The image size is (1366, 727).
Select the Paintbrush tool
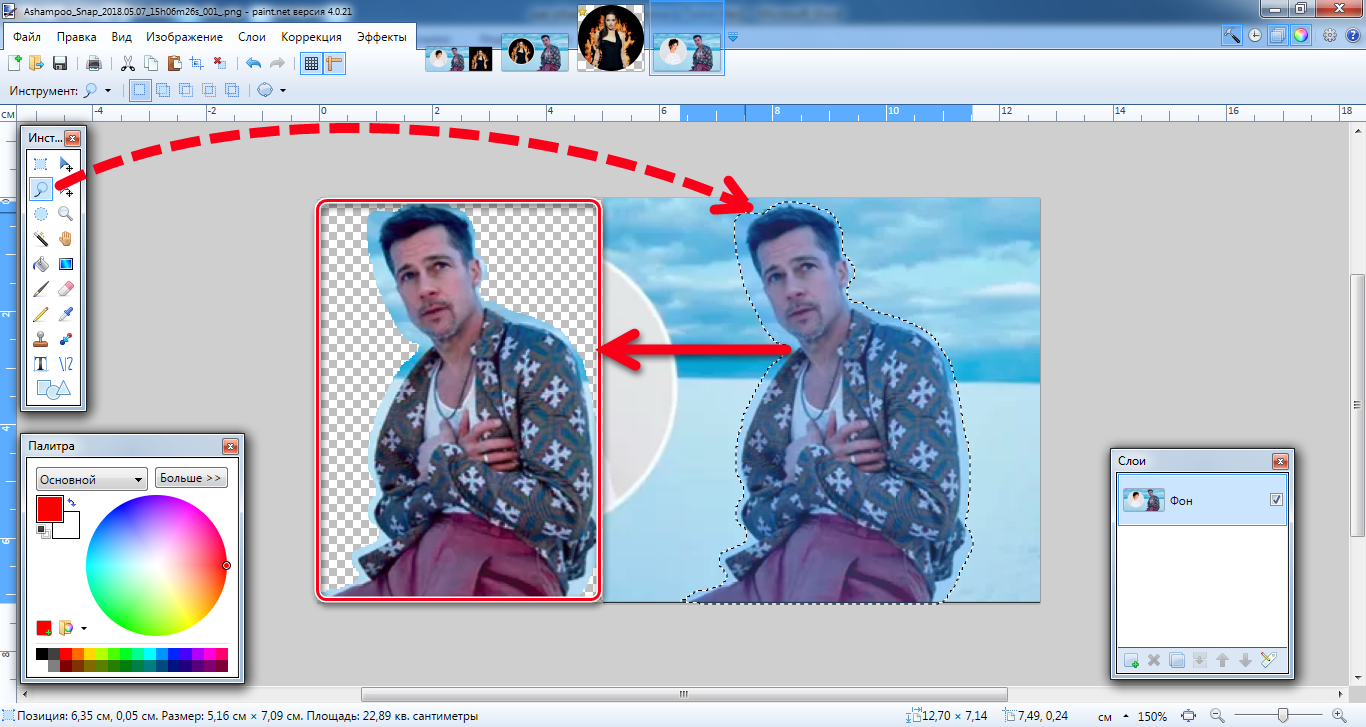[x=40, y=289]
